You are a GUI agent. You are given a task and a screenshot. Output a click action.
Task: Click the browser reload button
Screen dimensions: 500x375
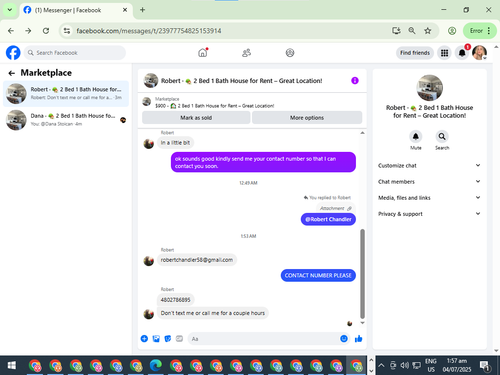click(x=46, y=31)
